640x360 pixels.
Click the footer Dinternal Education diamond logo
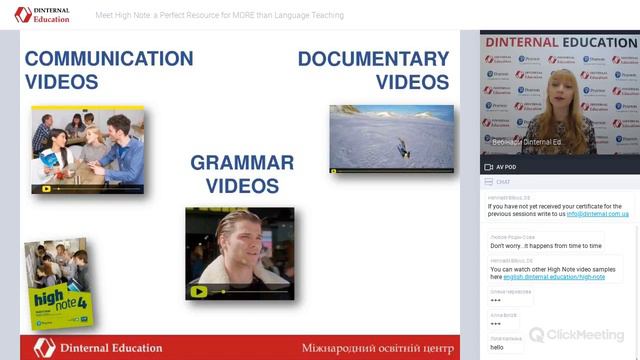pos(44,348)
